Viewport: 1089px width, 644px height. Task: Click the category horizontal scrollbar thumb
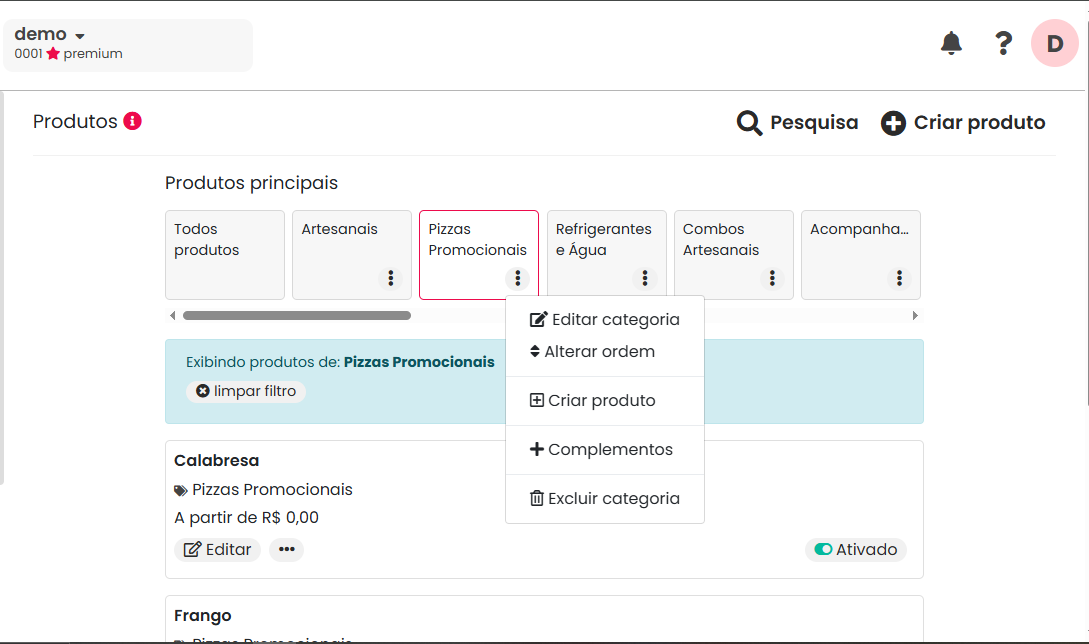click(x=296, y=315)
